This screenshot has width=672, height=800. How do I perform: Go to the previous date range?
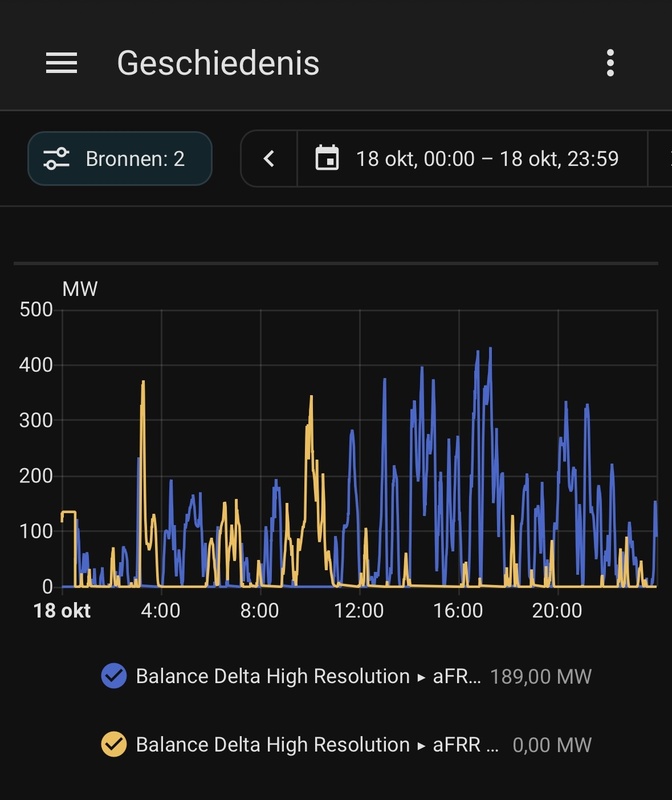269,159
